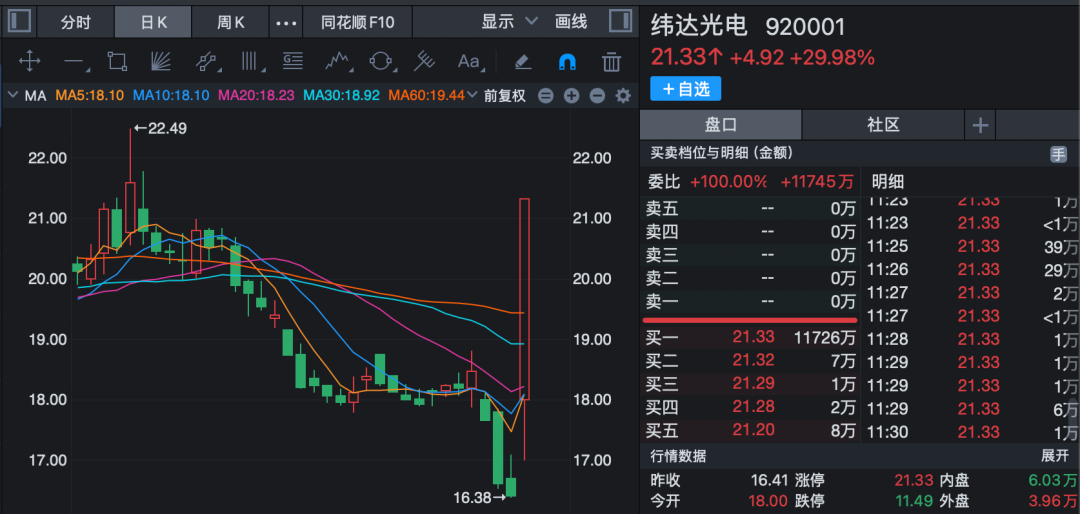Select the 社区 community tab

pos(883,125)
